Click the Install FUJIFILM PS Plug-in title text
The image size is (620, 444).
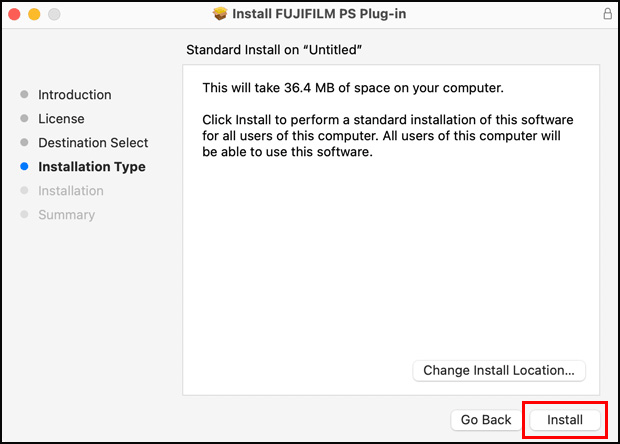[320, 15]
